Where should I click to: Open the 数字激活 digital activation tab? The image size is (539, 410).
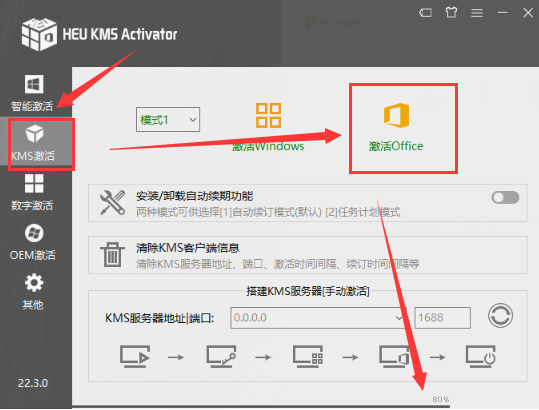point(33,192)
